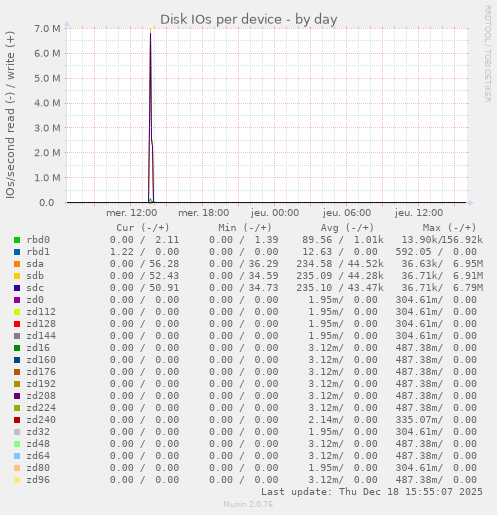Screen dimensions: 497x515
Task: Click the sdb device label
Action: 35,276
